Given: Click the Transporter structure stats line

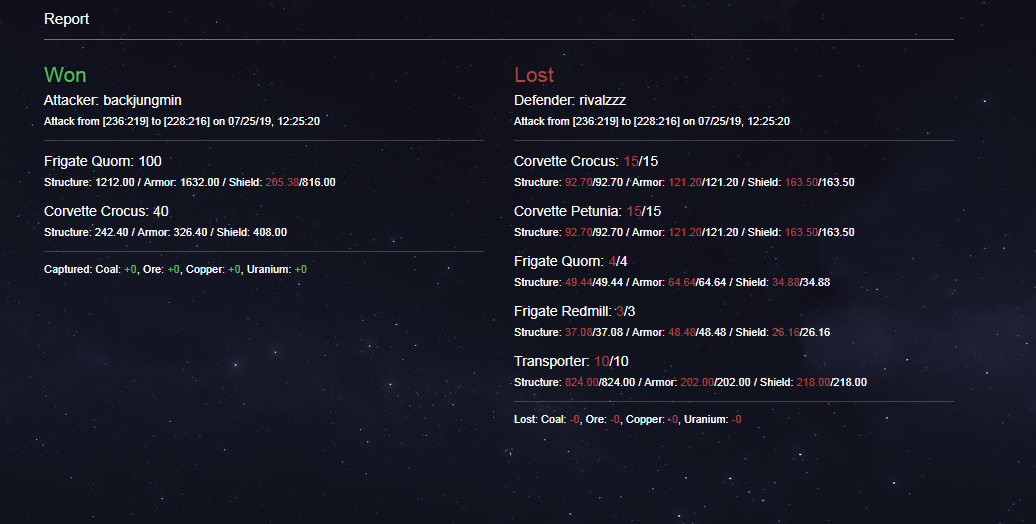Looking at the screenshot, I should 690,383.
